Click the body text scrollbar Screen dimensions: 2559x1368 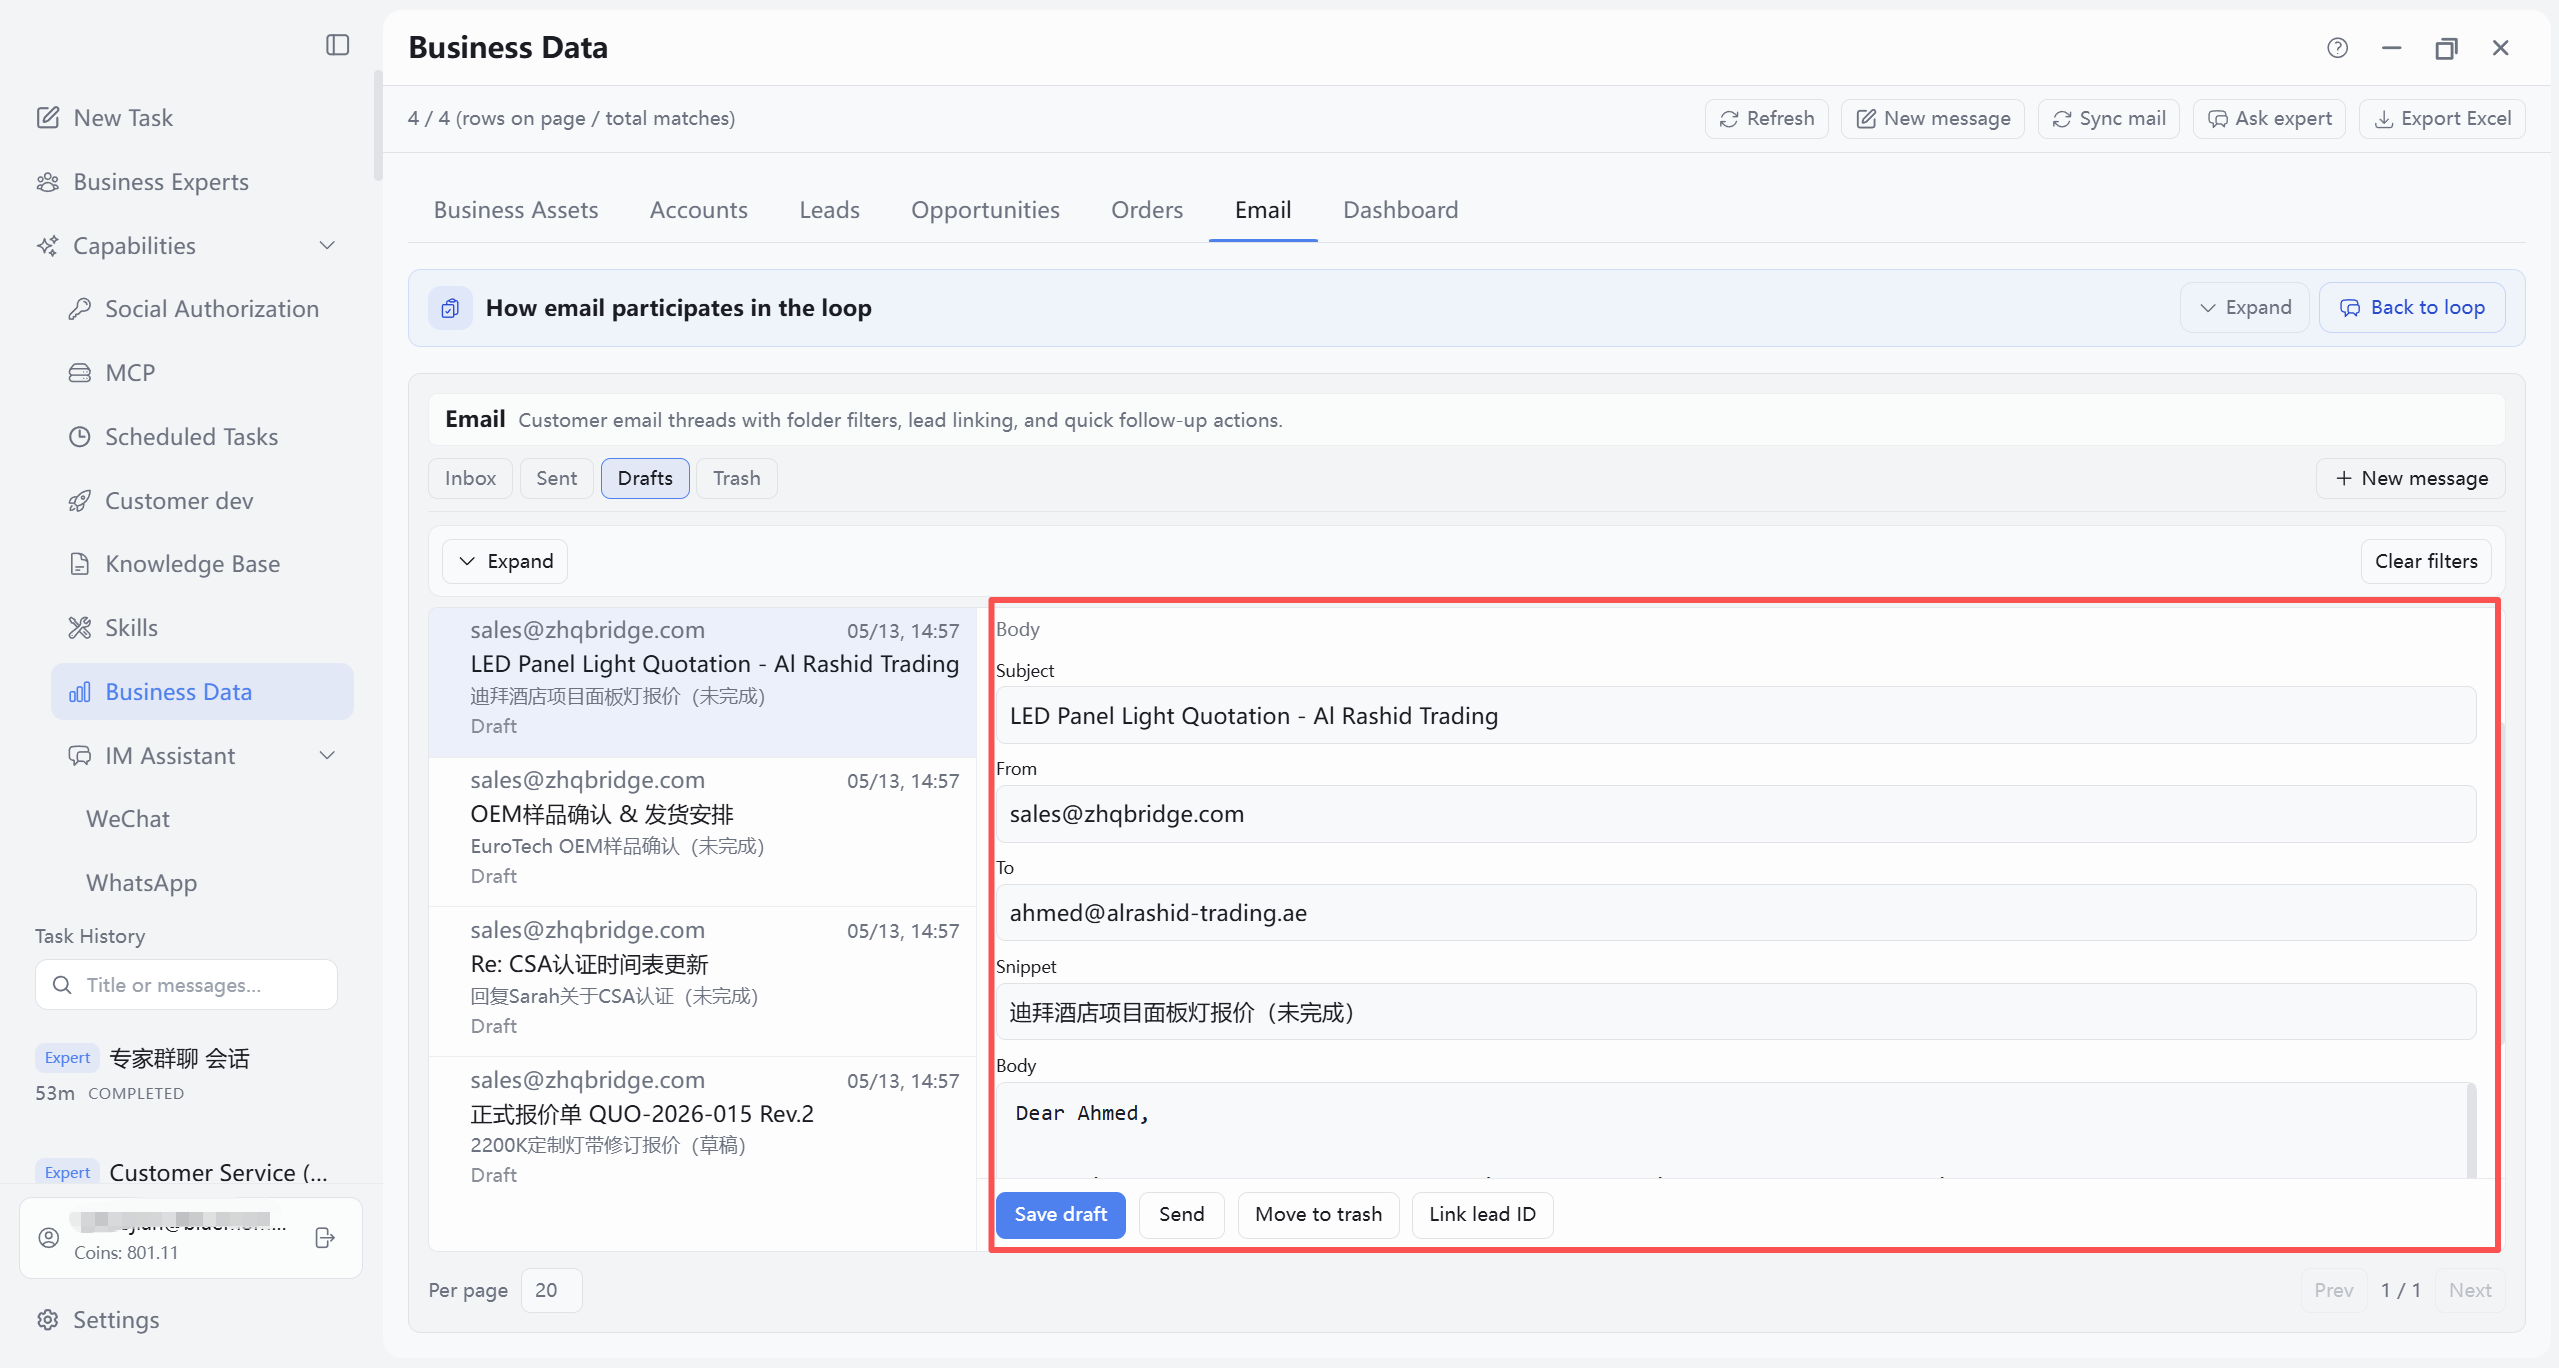click(2471, 1130)
